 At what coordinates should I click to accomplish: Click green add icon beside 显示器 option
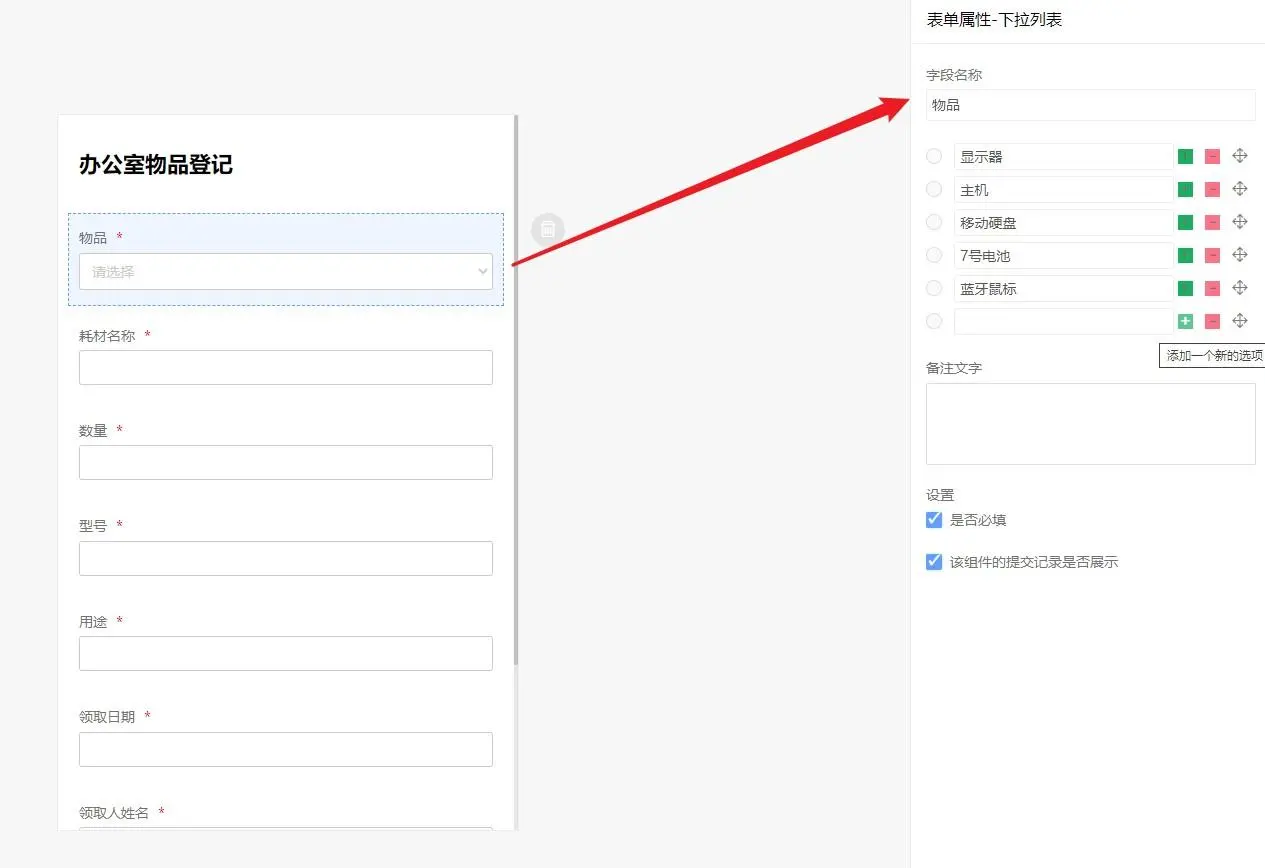point(1185,156)
